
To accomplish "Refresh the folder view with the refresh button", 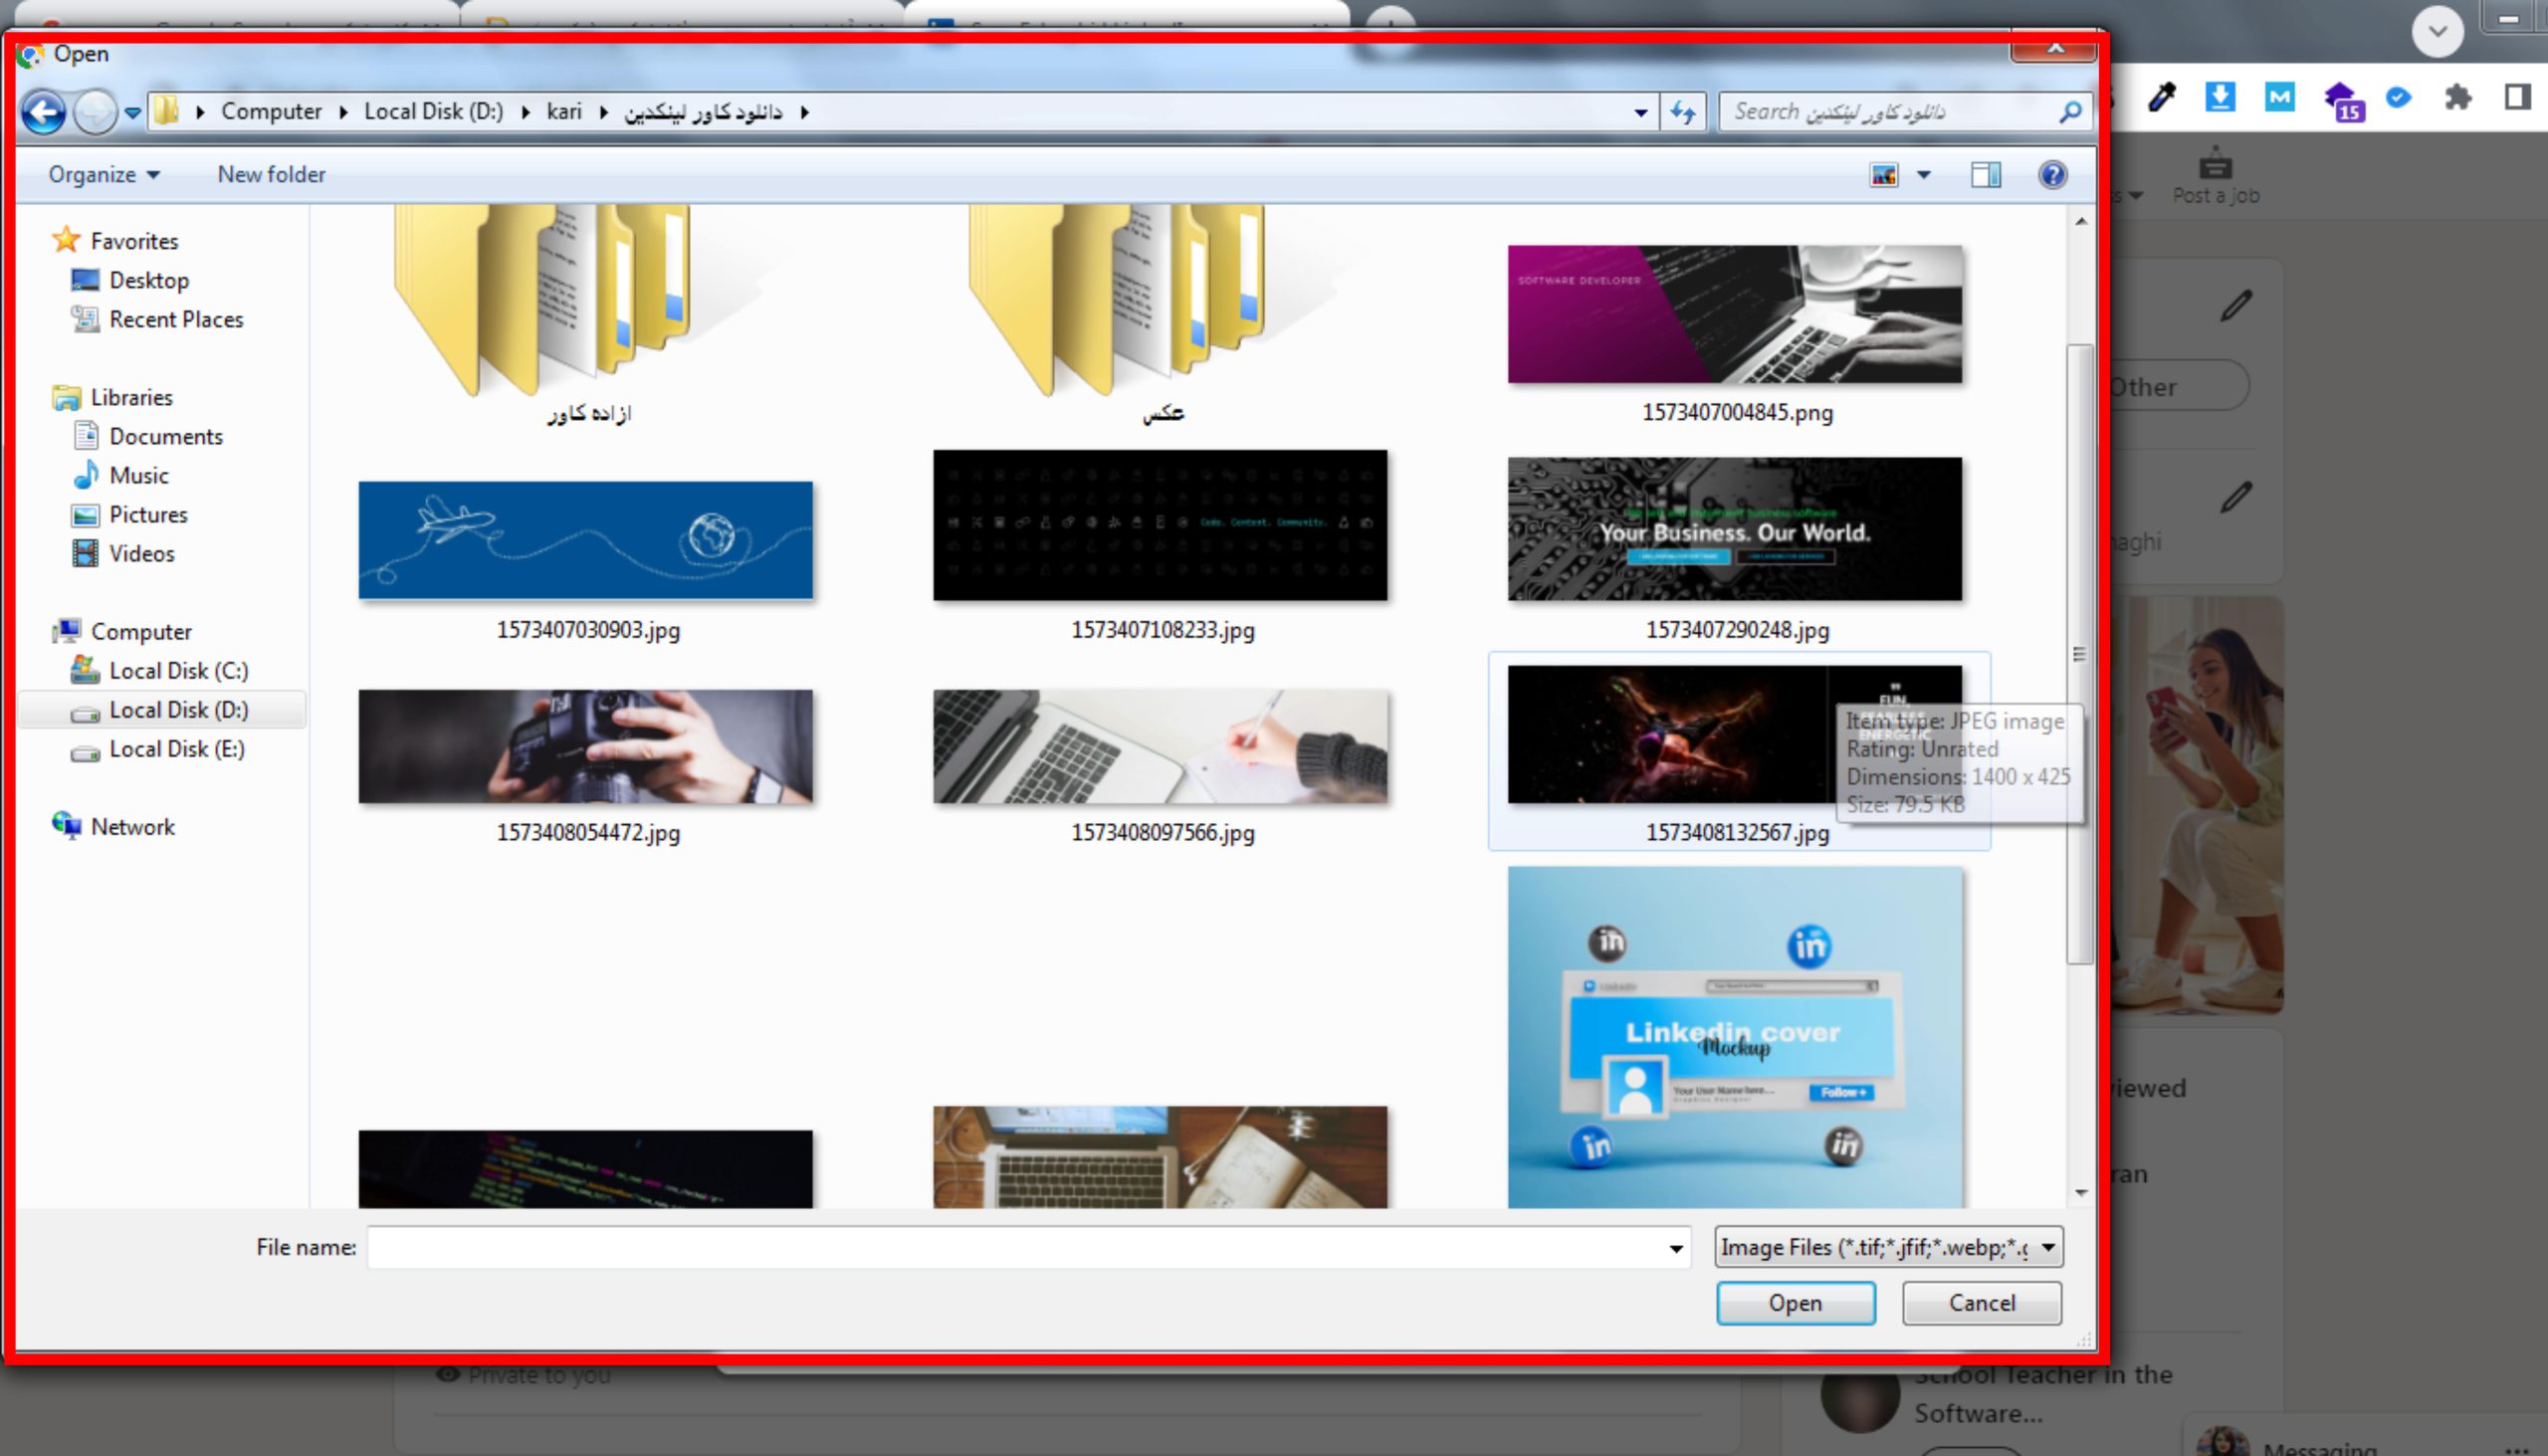I will pos(1682,111).
